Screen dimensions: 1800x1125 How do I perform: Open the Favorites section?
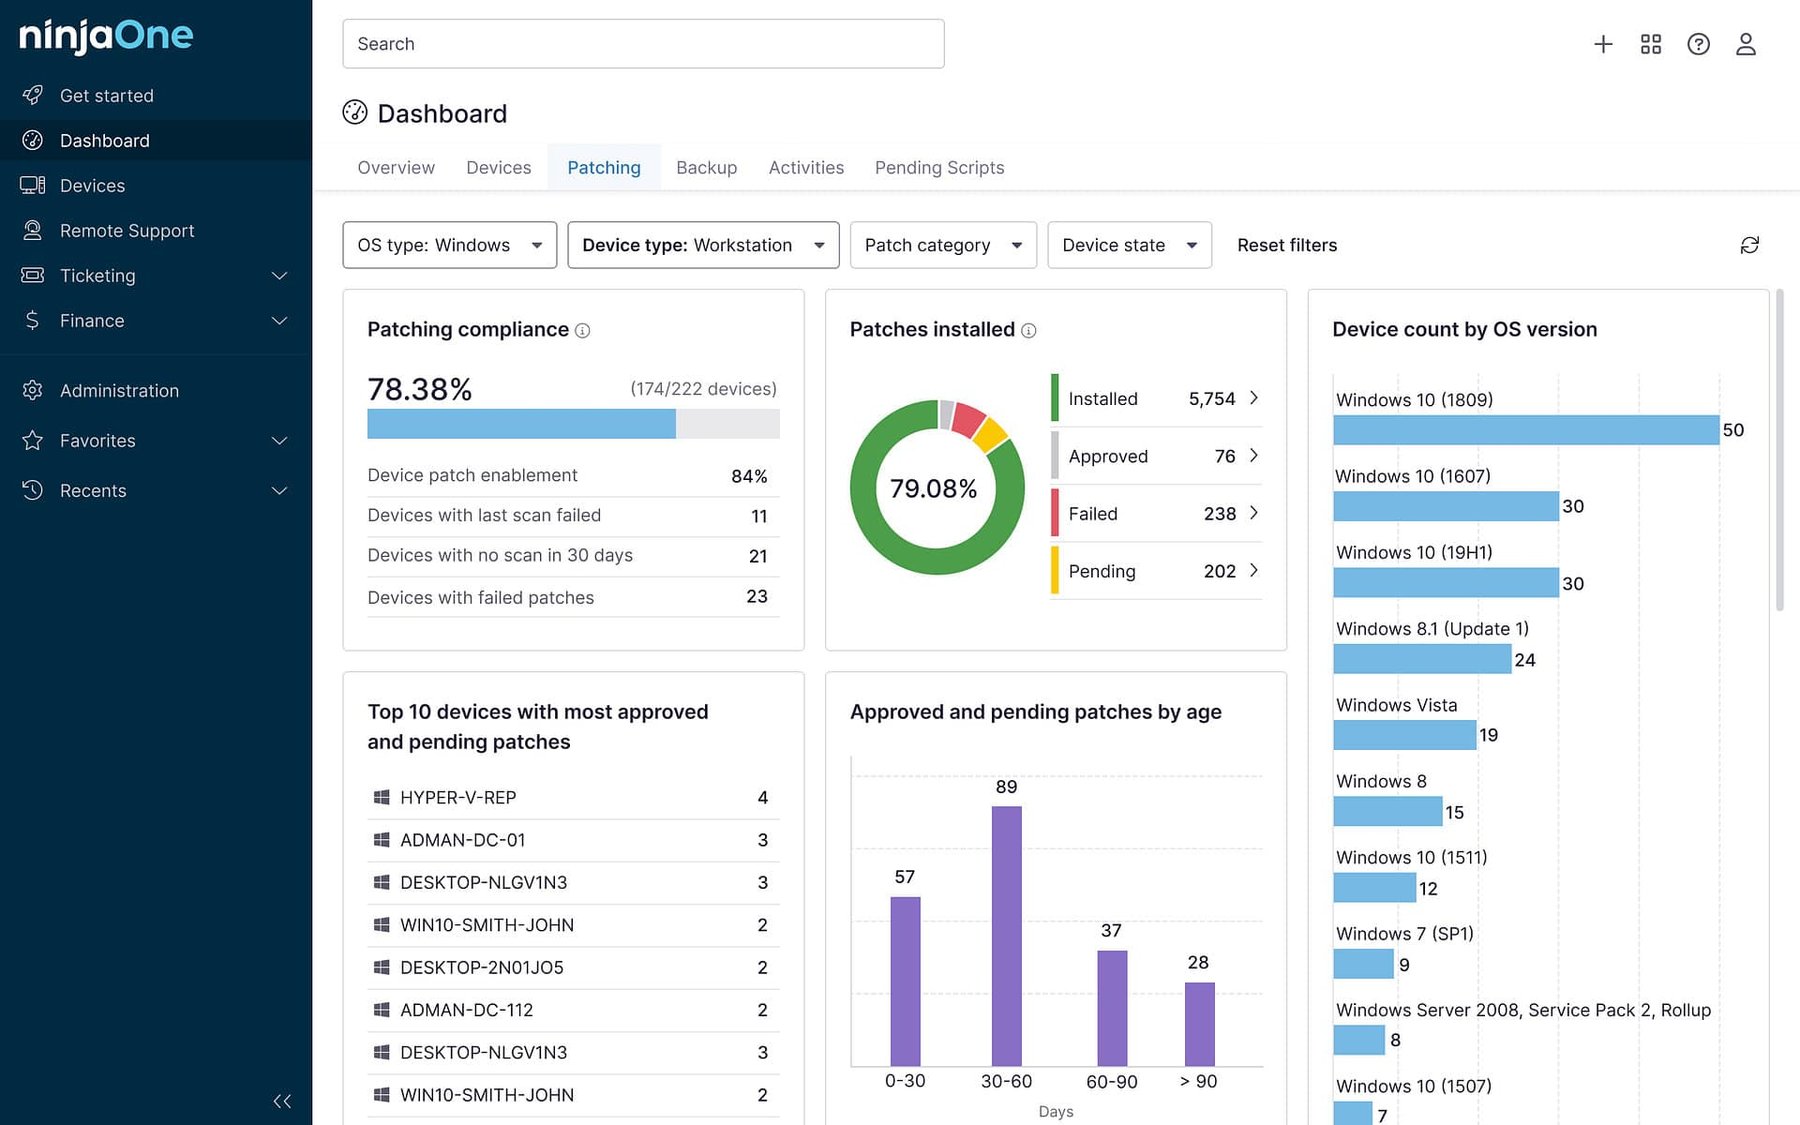coord(97,440)
